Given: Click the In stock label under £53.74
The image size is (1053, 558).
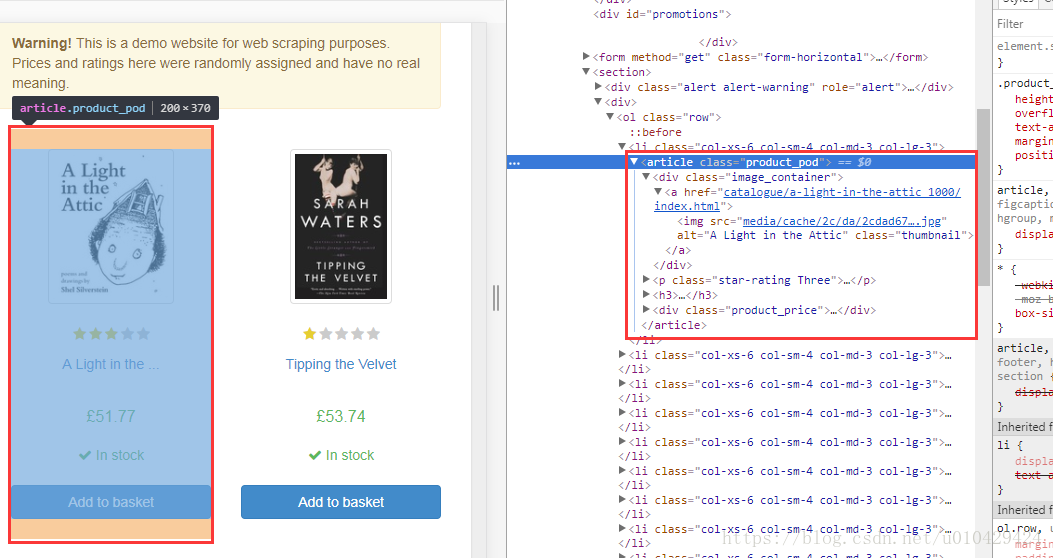Looking at the screenshot, I should click(x=350, y=455).
